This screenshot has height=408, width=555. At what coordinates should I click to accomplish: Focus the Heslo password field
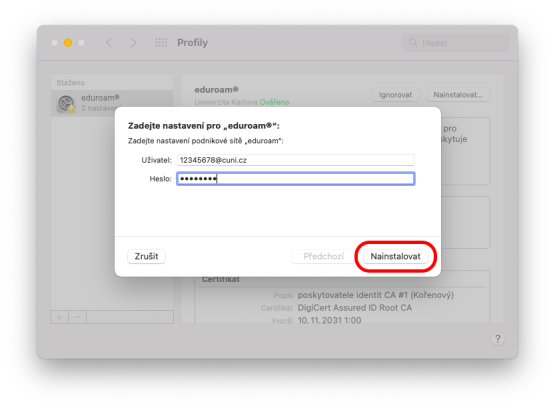coord(296,179)
